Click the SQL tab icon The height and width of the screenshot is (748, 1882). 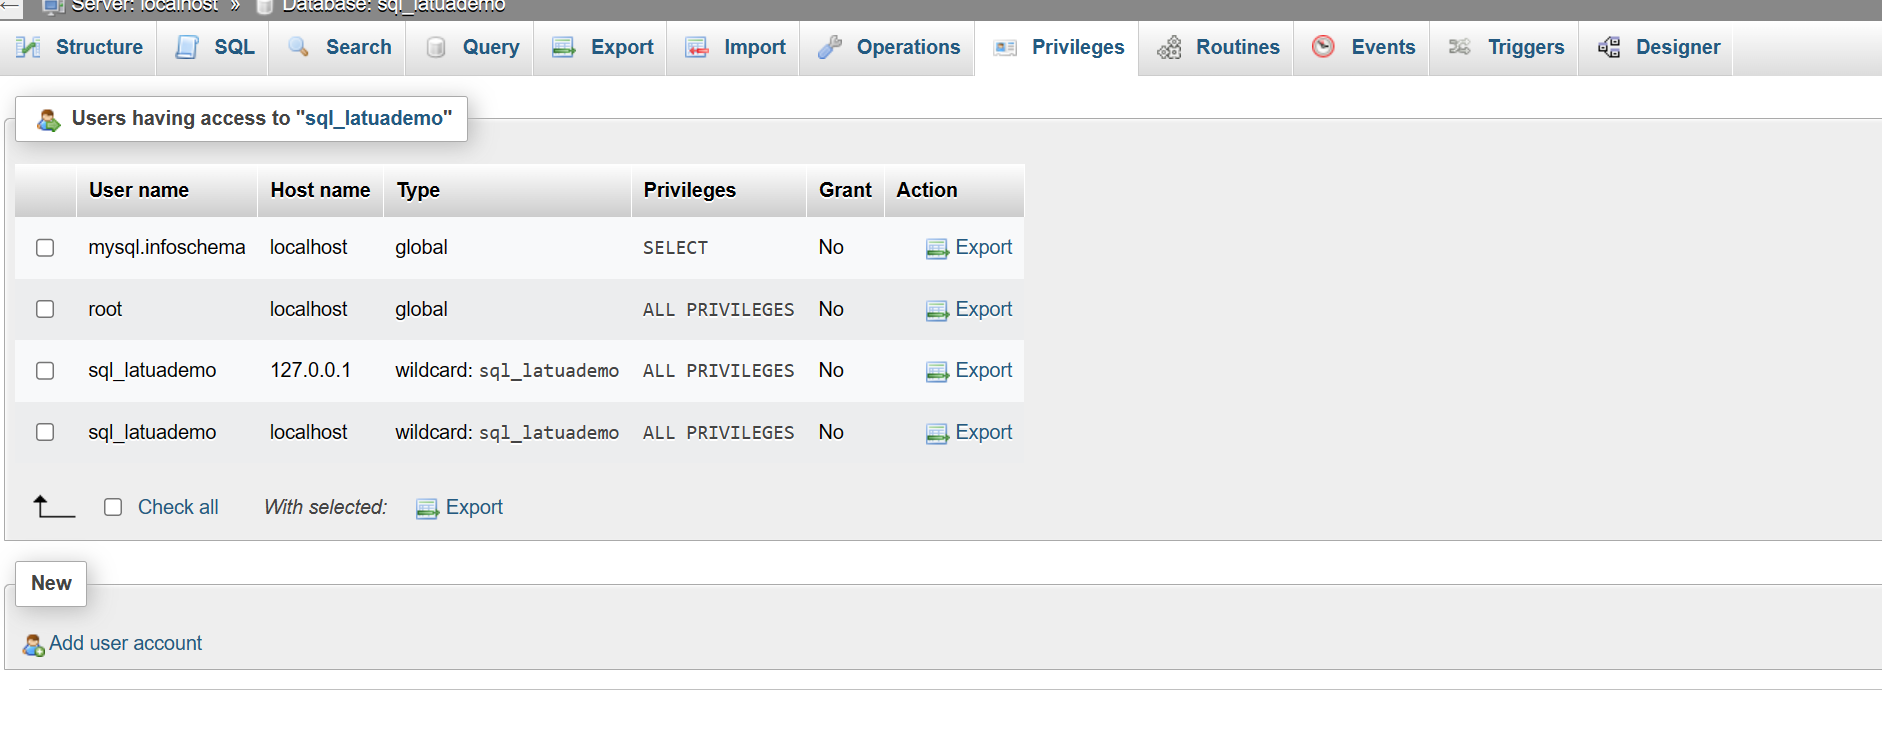pos(187,47)
